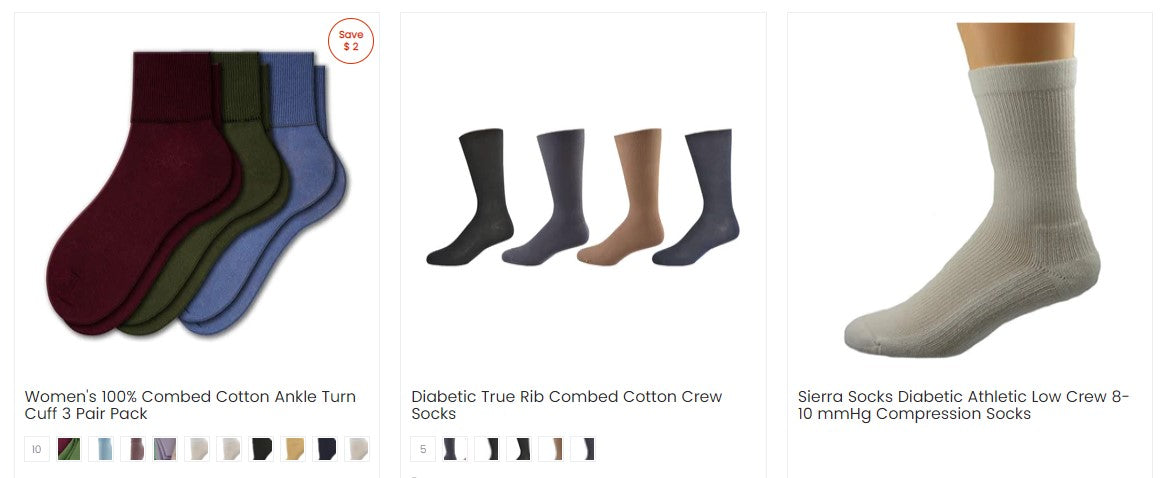This screenshot has height=478, width=1170.
Task: Select the tan crew sock swatch
Action: [551, 449]
